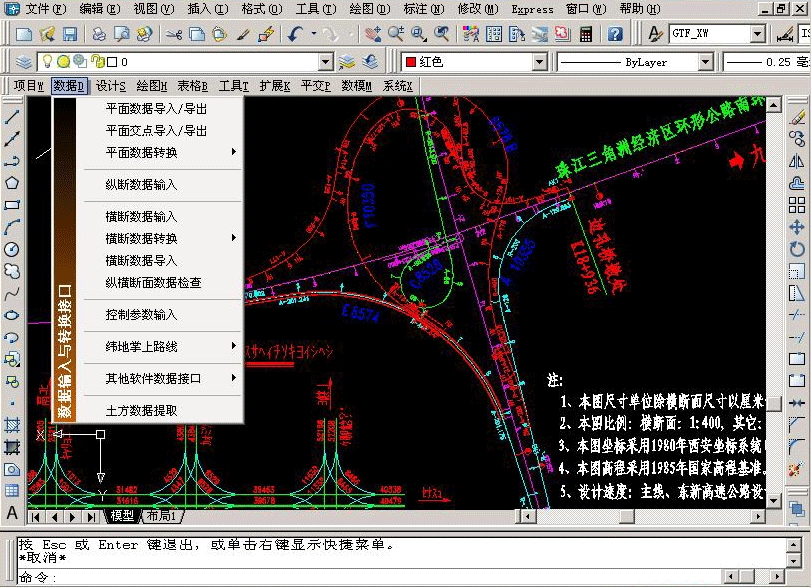Screen dimensions: 811x588
Task: Choose 控制参数输入 menu entry
Action: (x=141, y=314)
